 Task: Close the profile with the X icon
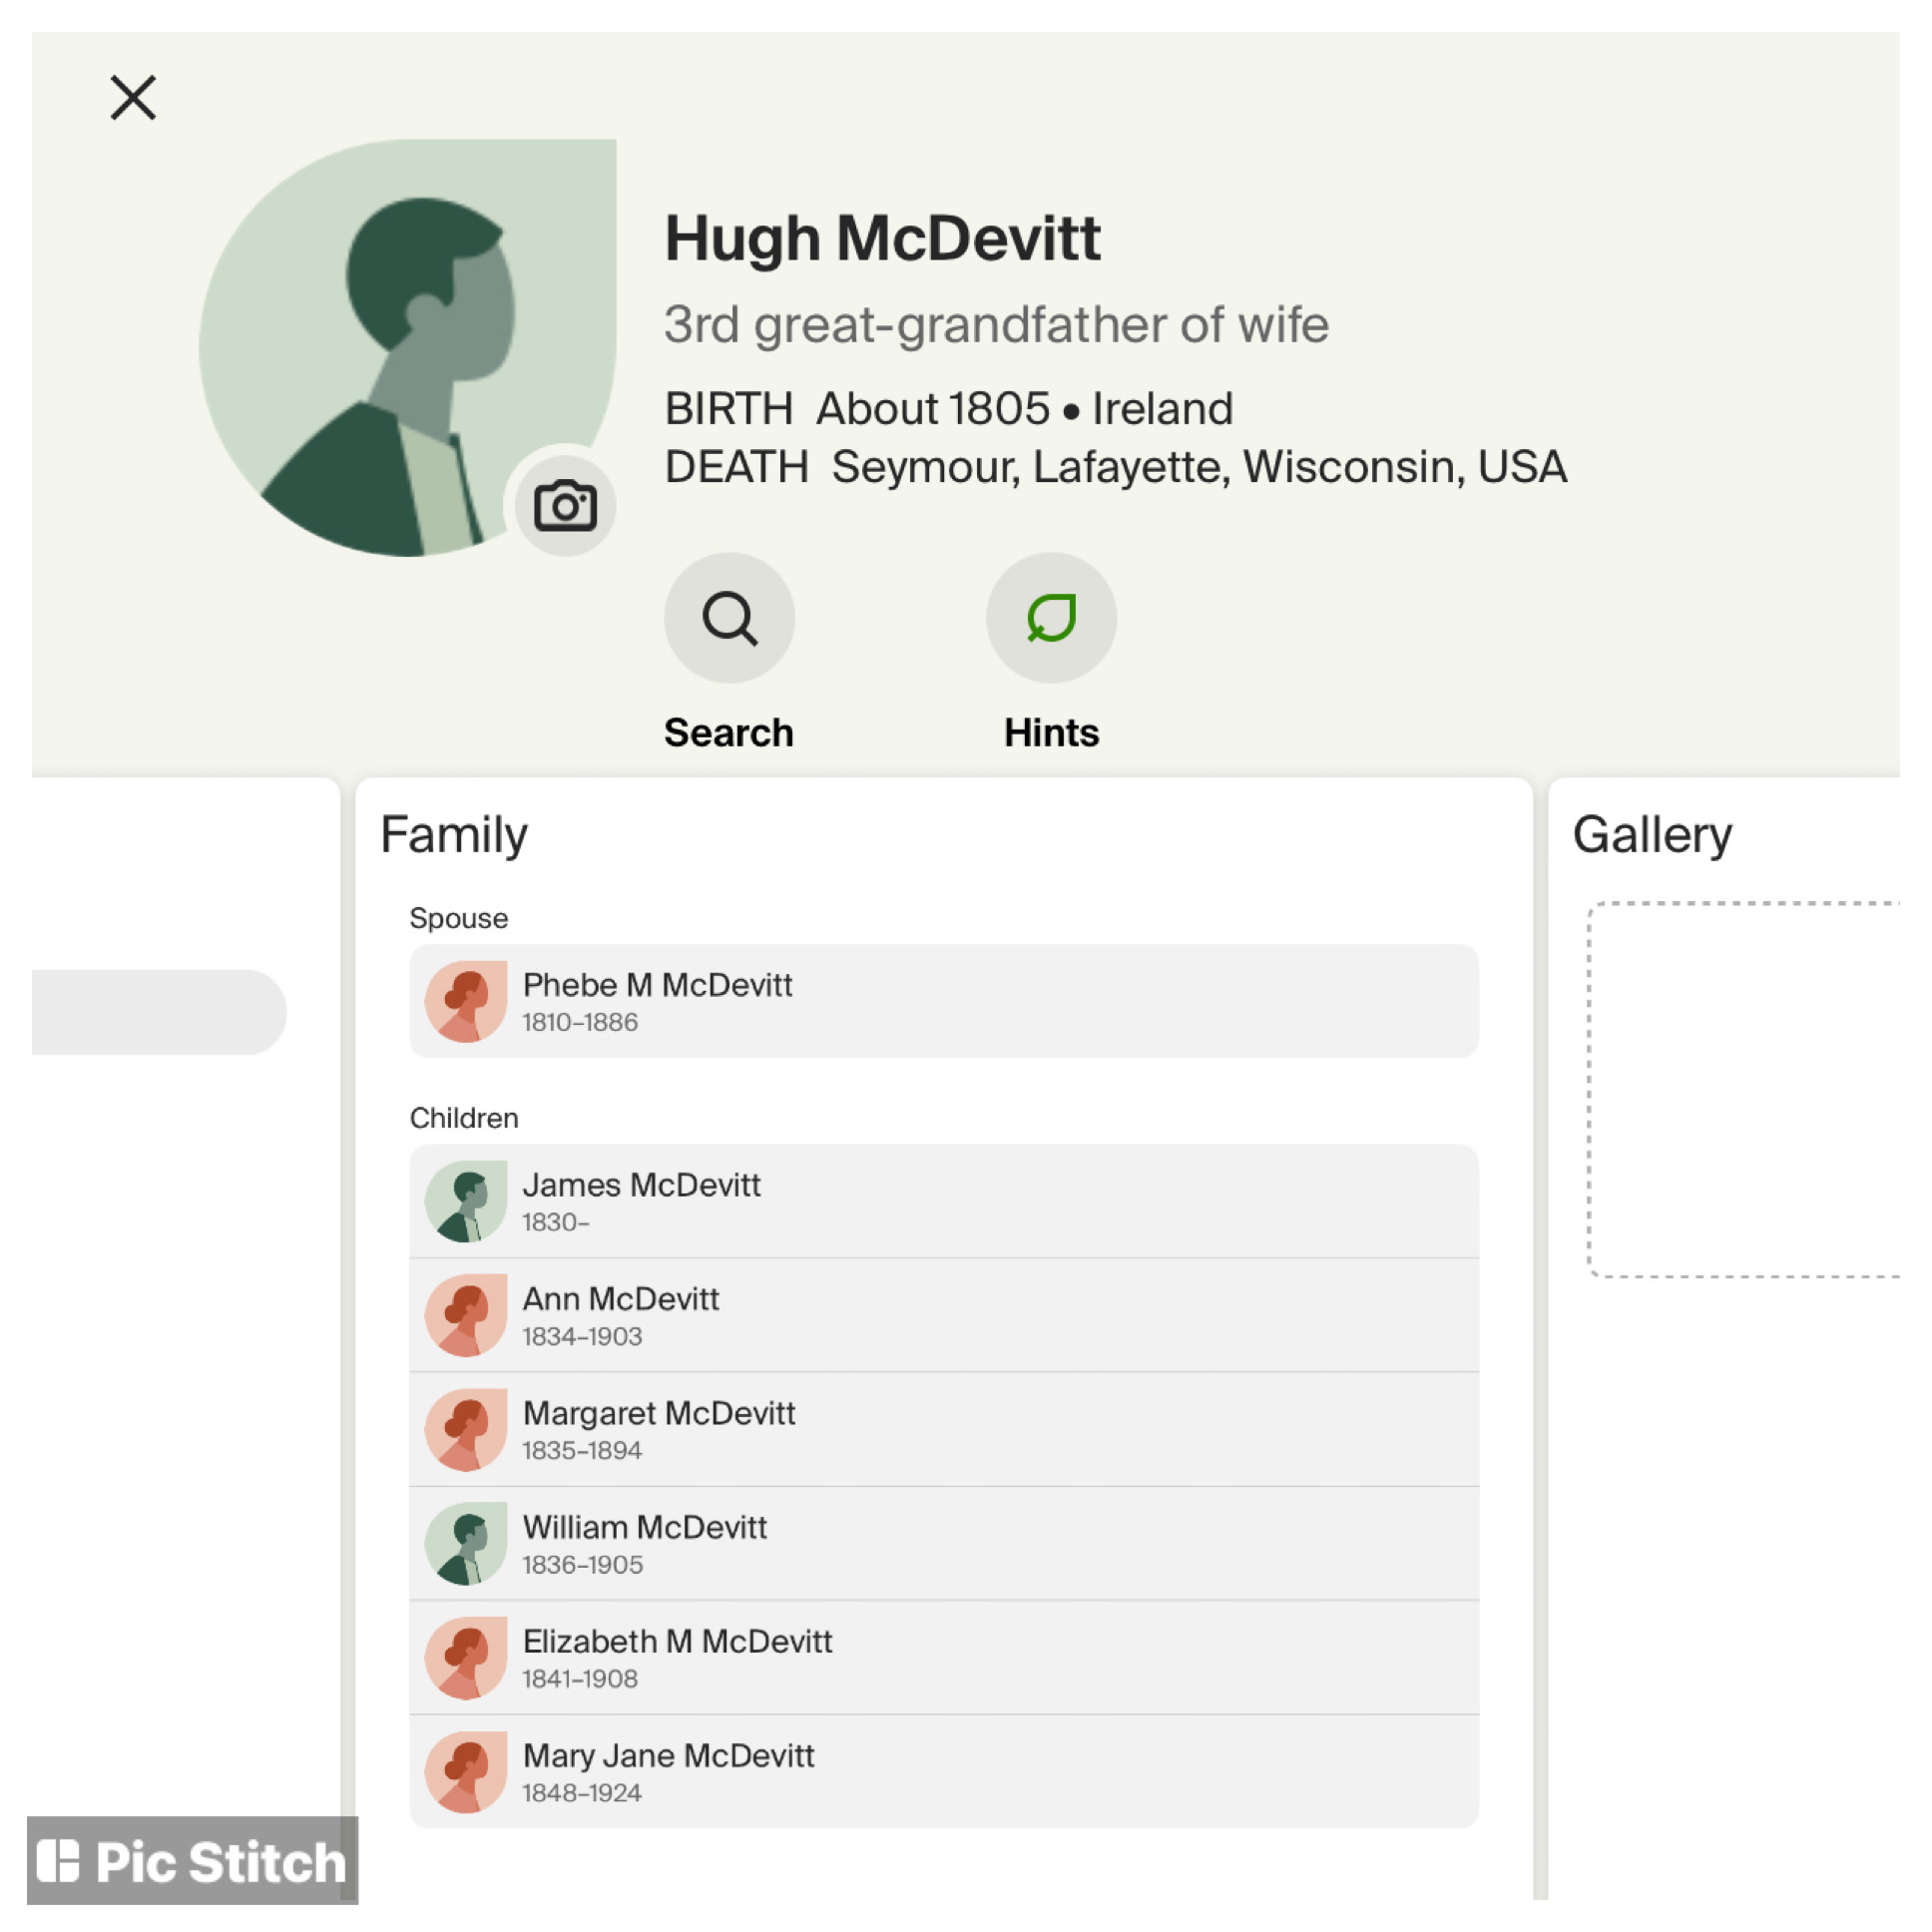[133, 98]
